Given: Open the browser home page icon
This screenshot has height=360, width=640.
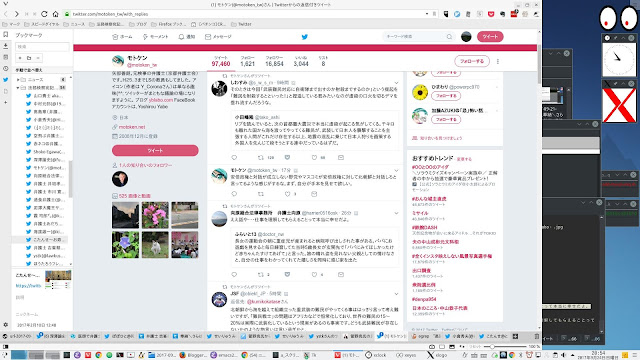Looking at the screenshot, I should pyautogui.click(x=55, y=14).
